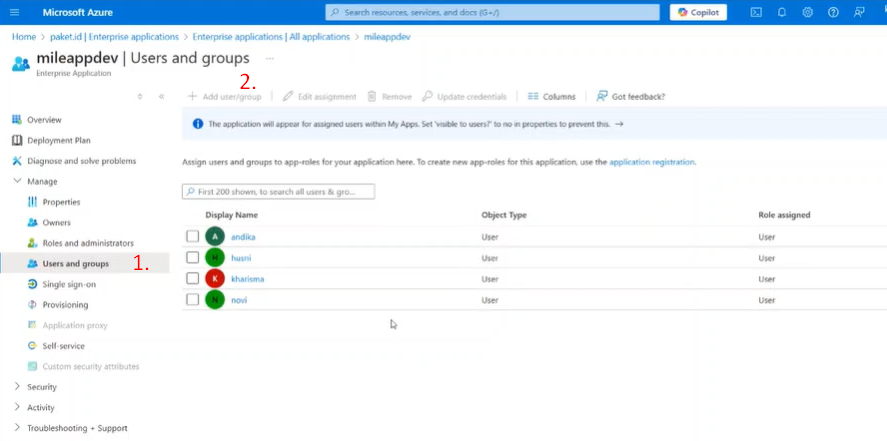
Task: Click husni's avatar icon
Action: [x=215, y=257]
